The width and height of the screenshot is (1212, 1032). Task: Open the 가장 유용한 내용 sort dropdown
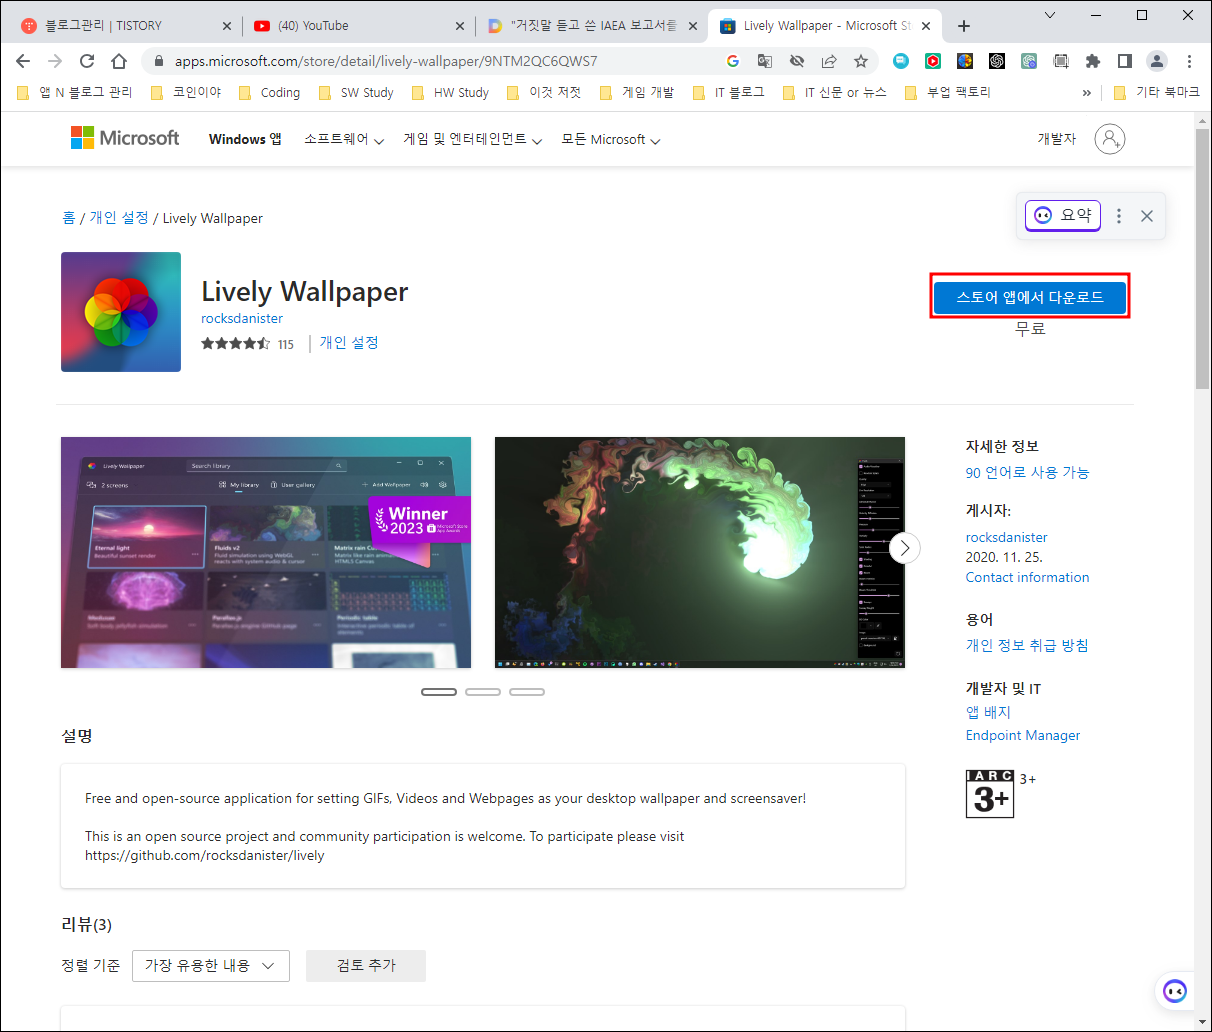tap(211, 966)
